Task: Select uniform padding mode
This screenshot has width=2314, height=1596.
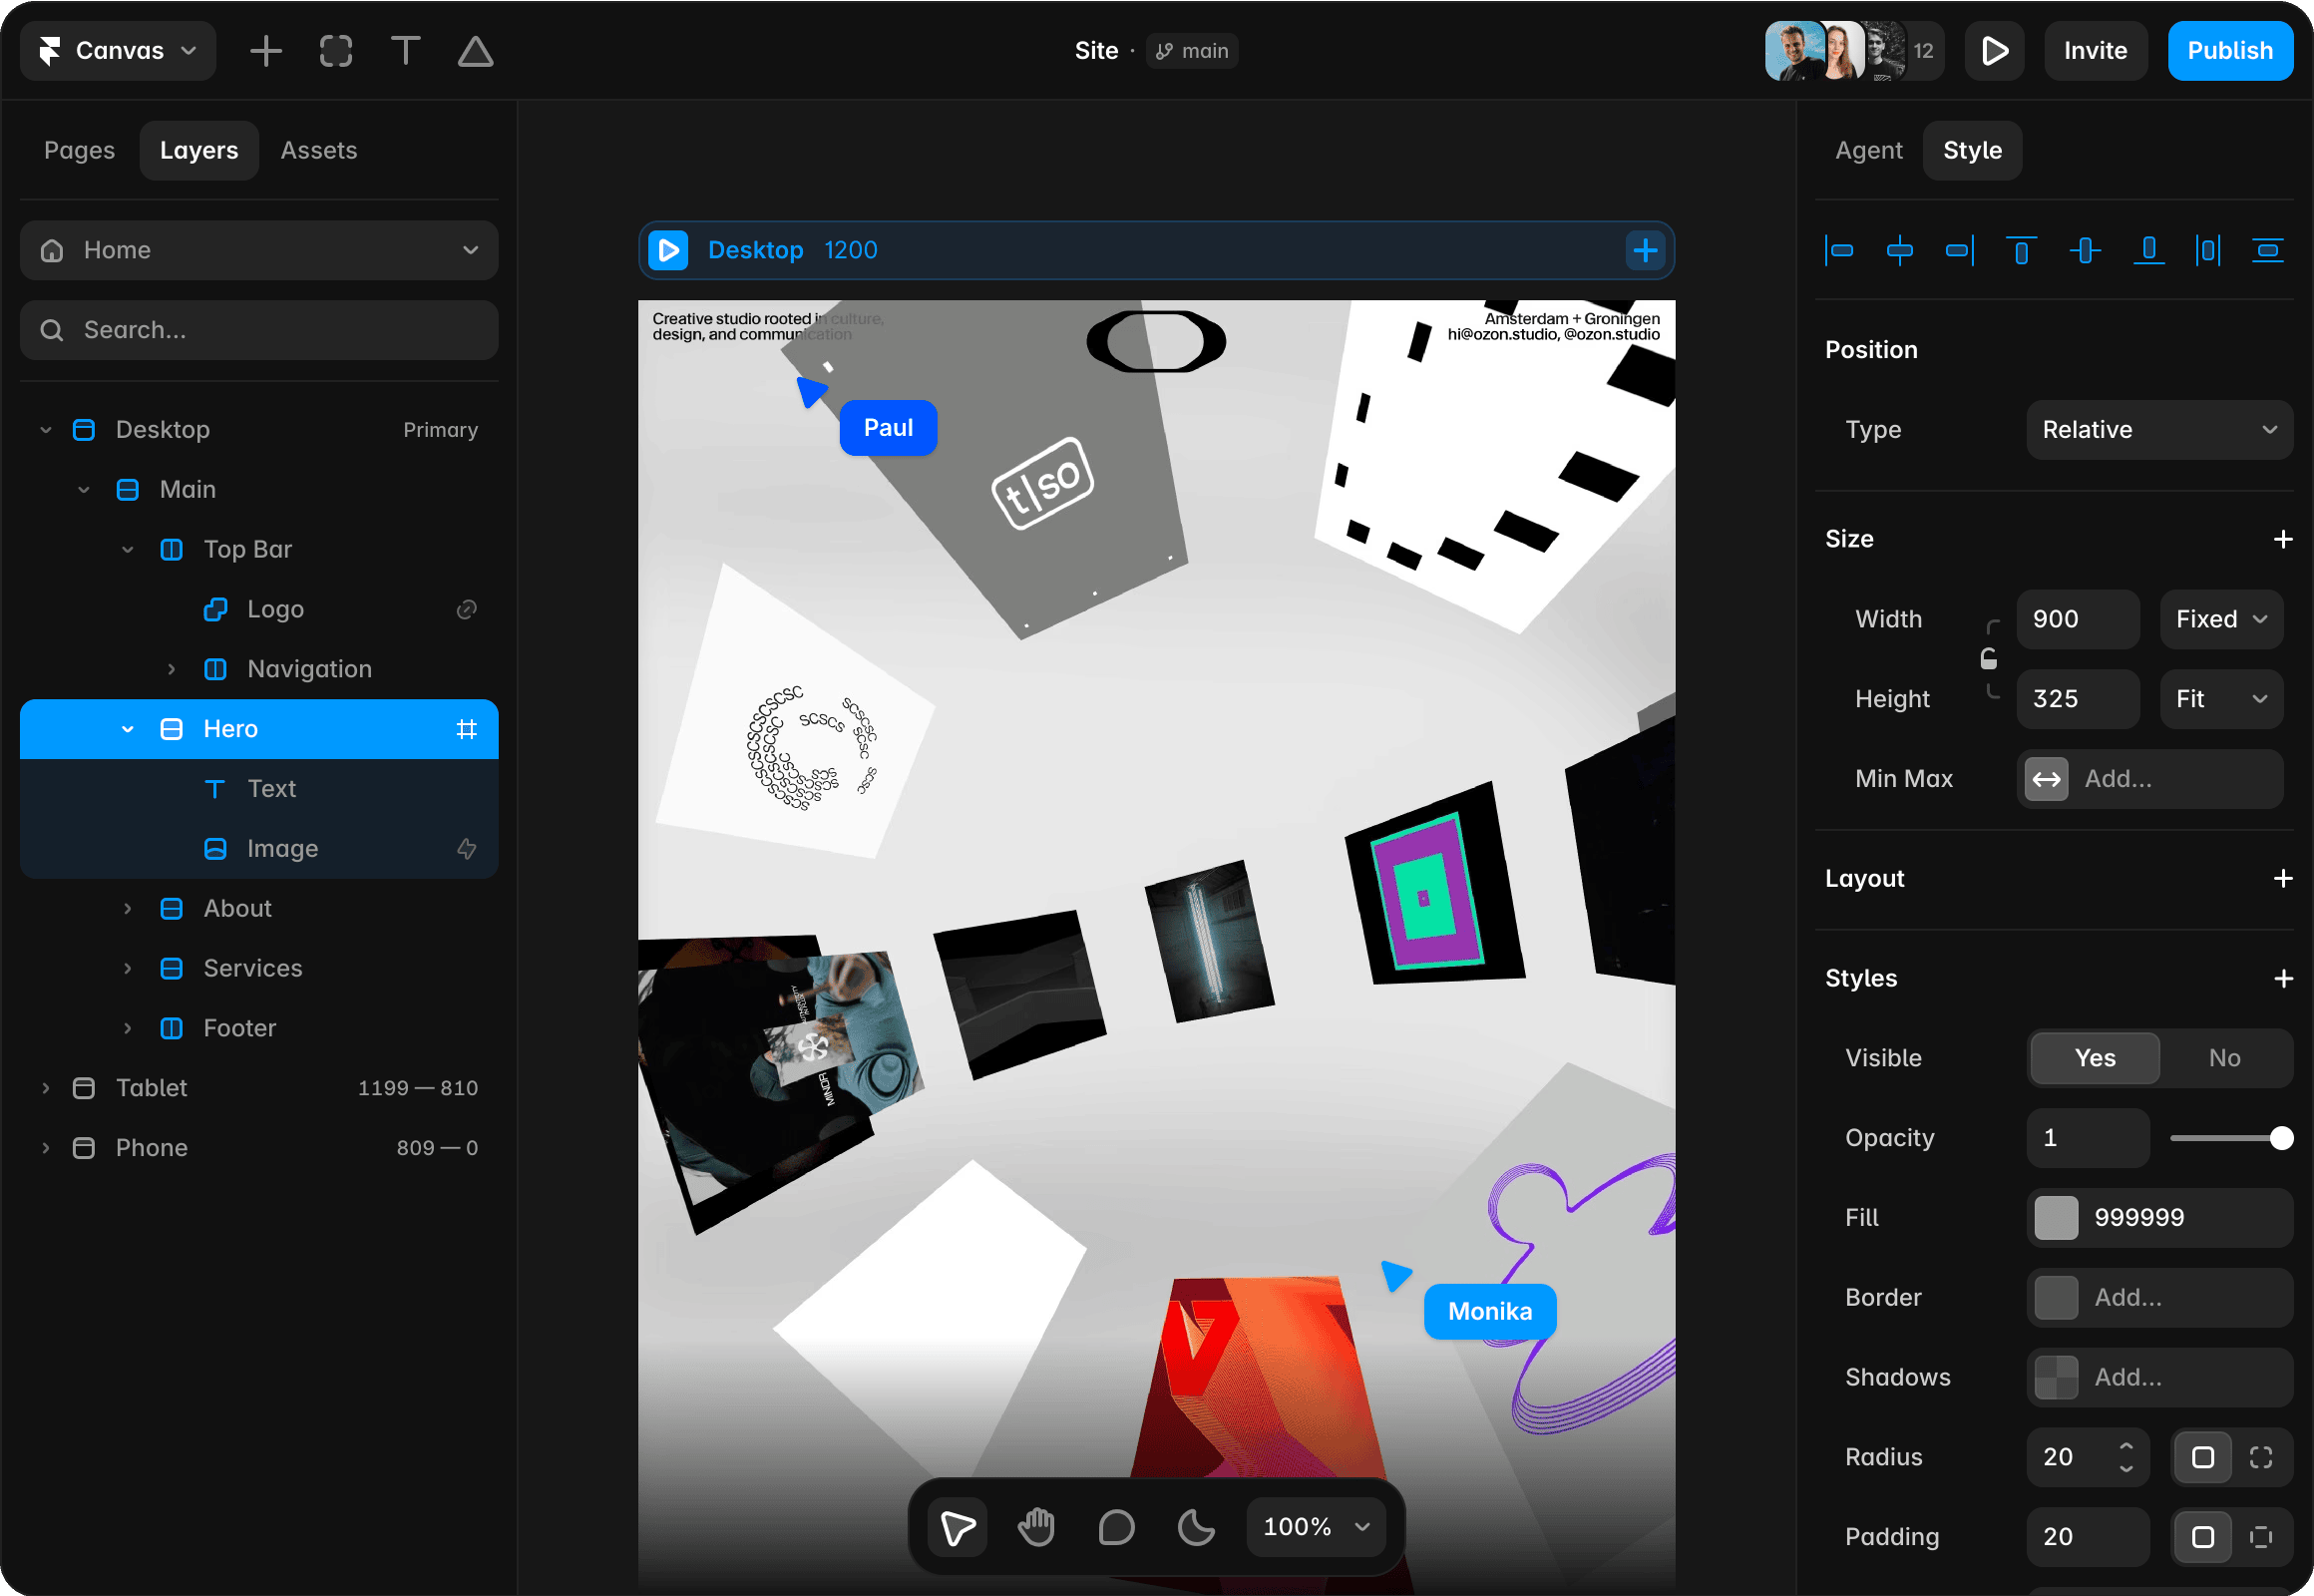Action: coord(2202,1537)
